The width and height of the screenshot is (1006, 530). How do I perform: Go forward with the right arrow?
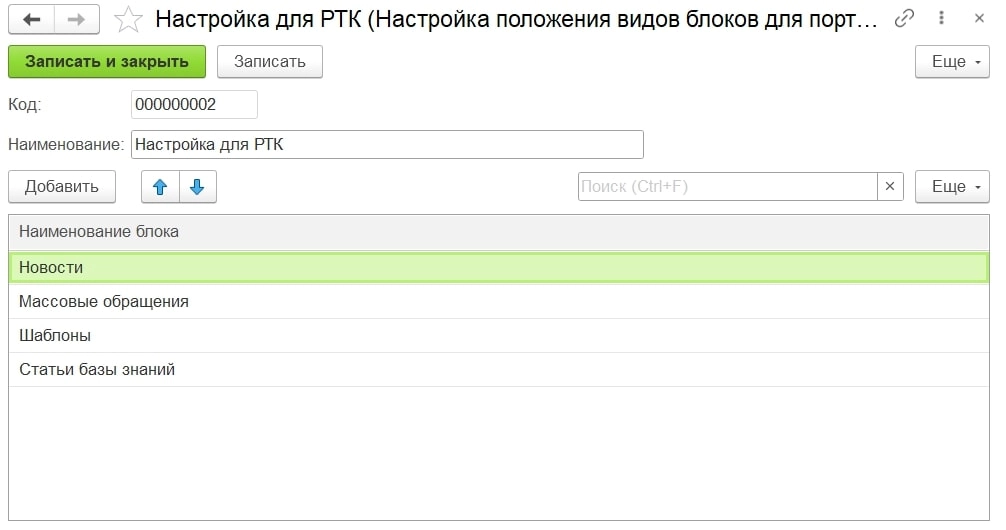(x=76, y=19)
